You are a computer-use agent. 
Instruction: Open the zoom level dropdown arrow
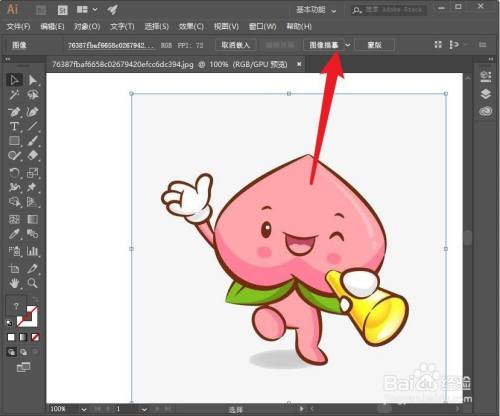(x=84, y=409)
